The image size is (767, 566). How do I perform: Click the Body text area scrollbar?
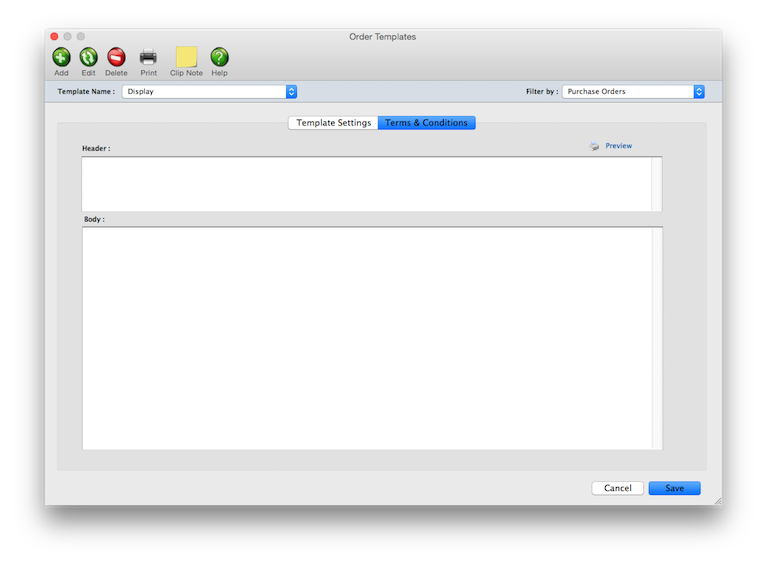click(x=657, y=338)
